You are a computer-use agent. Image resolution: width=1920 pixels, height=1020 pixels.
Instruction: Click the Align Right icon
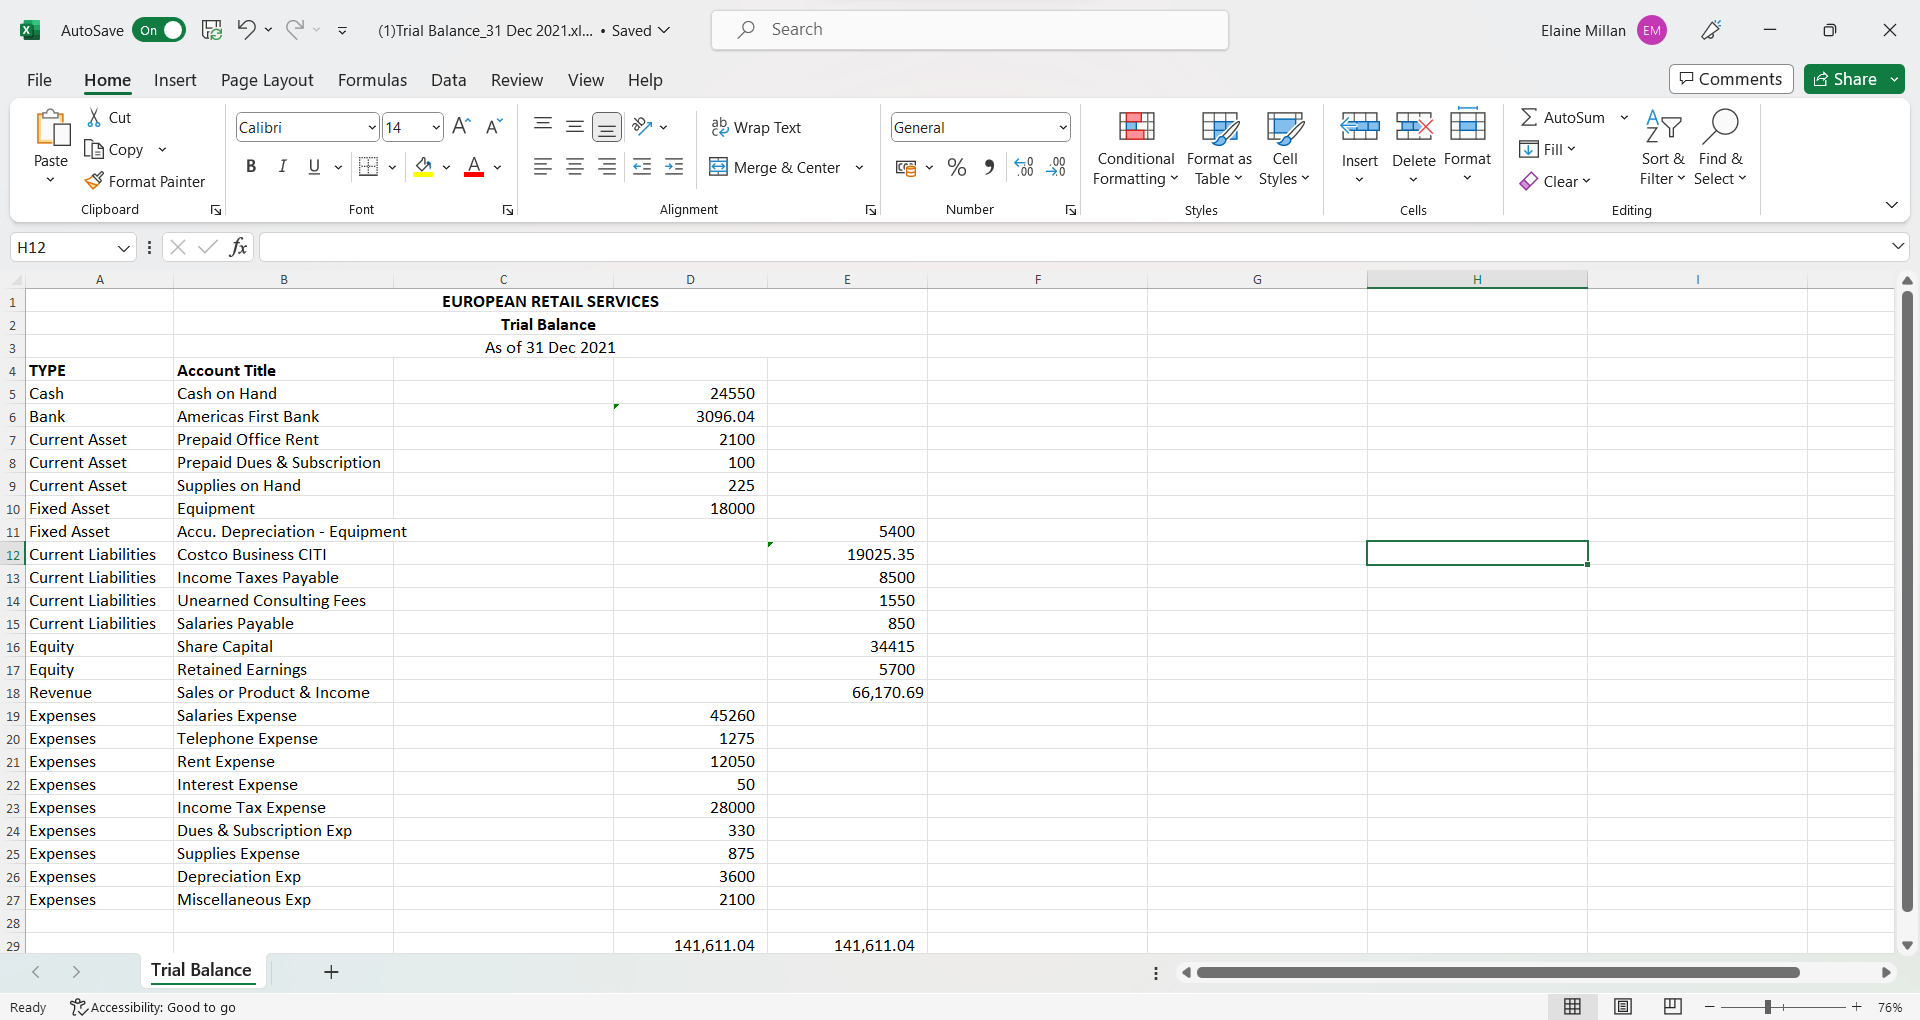pyautogui.click(x=607, y=167)
